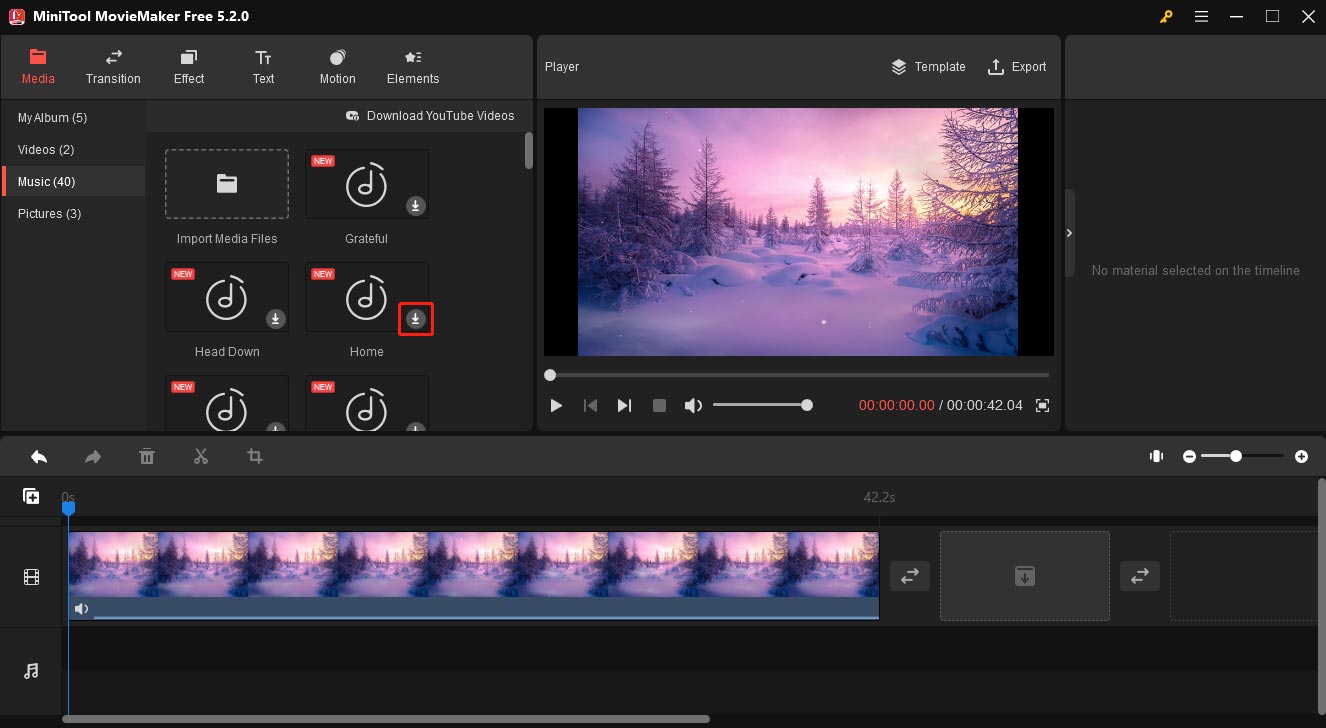Click the horizontal timeline scrollbar

386,719
